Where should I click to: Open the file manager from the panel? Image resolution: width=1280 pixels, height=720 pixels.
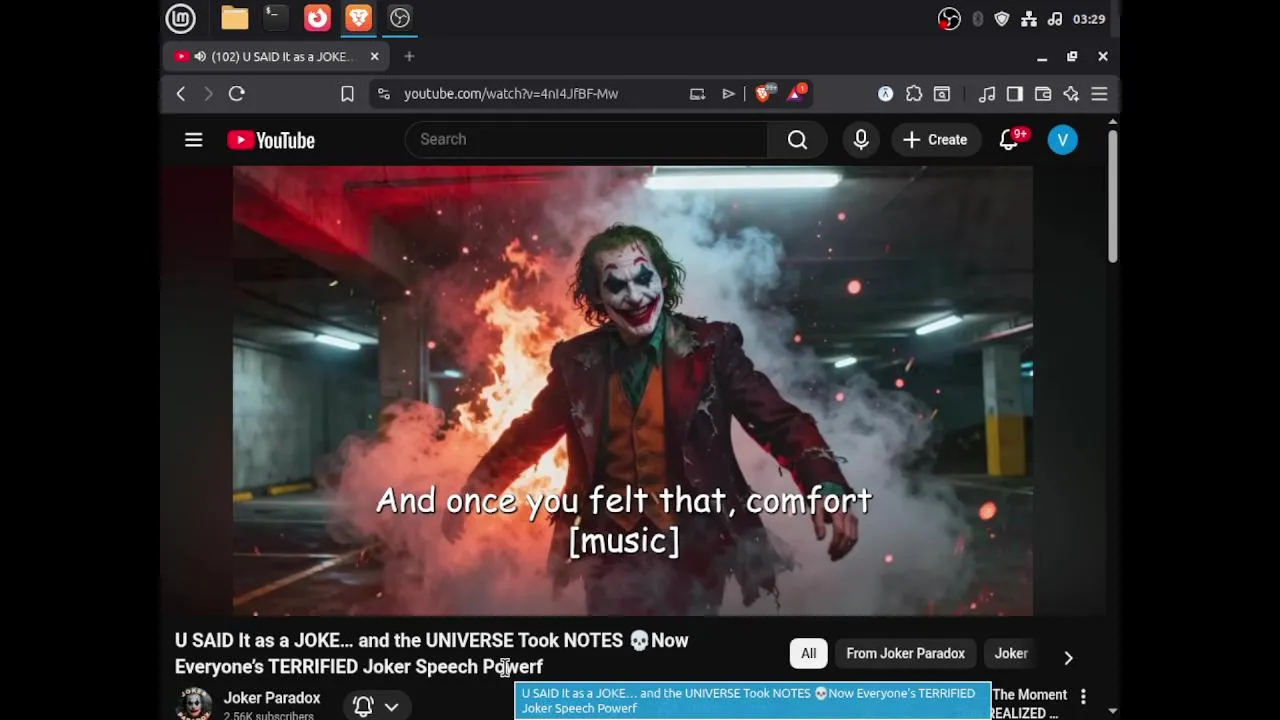tap(234, 18)
